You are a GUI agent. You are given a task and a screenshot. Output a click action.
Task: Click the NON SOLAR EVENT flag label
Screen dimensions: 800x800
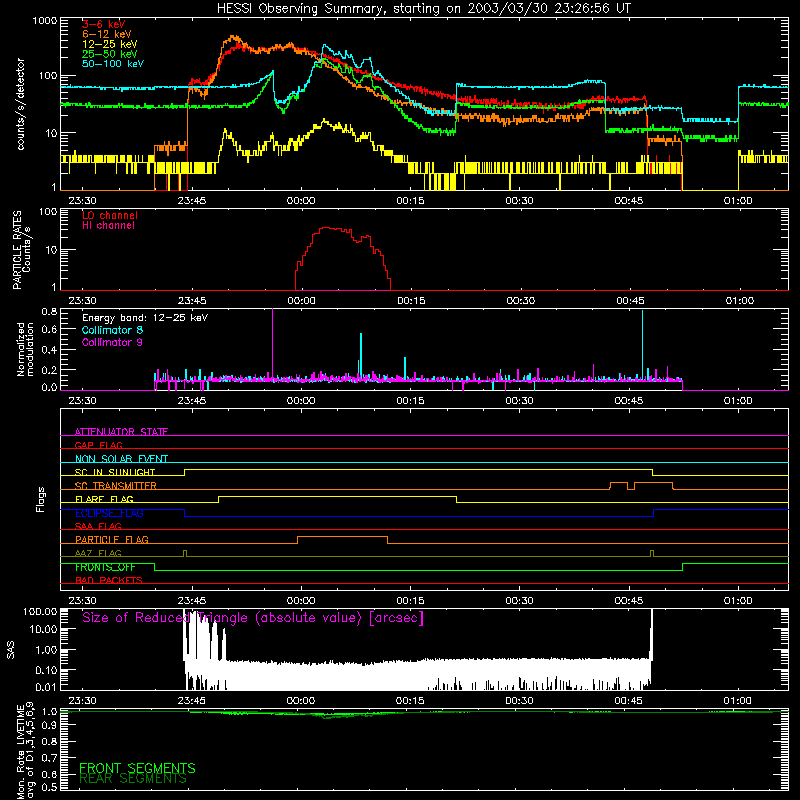(121, 459)
